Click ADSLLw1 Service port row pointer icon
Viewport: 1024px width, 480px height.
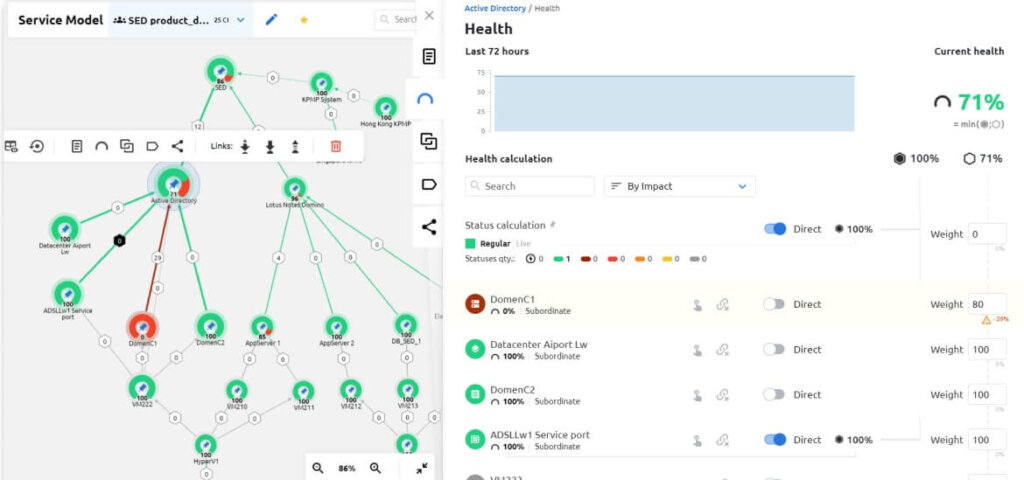pos(697,440)
